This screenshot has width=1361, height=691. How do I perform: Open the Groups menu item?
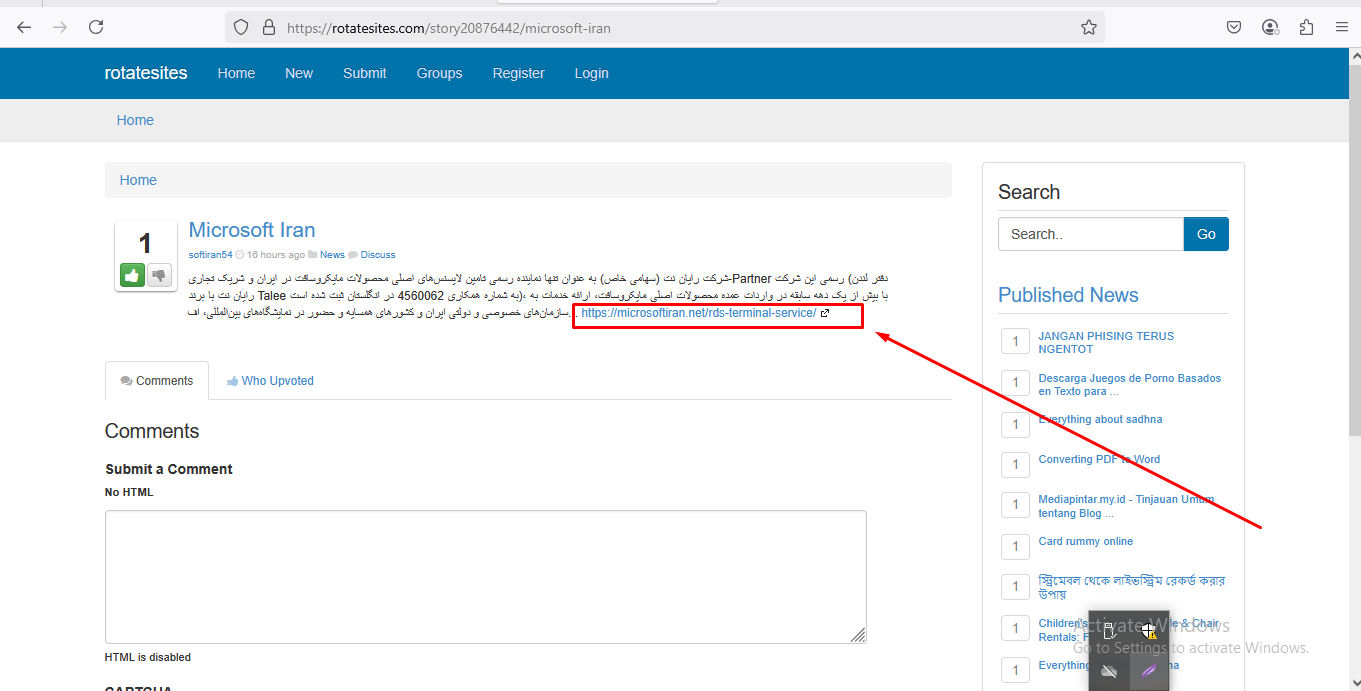tap(439, 73)
